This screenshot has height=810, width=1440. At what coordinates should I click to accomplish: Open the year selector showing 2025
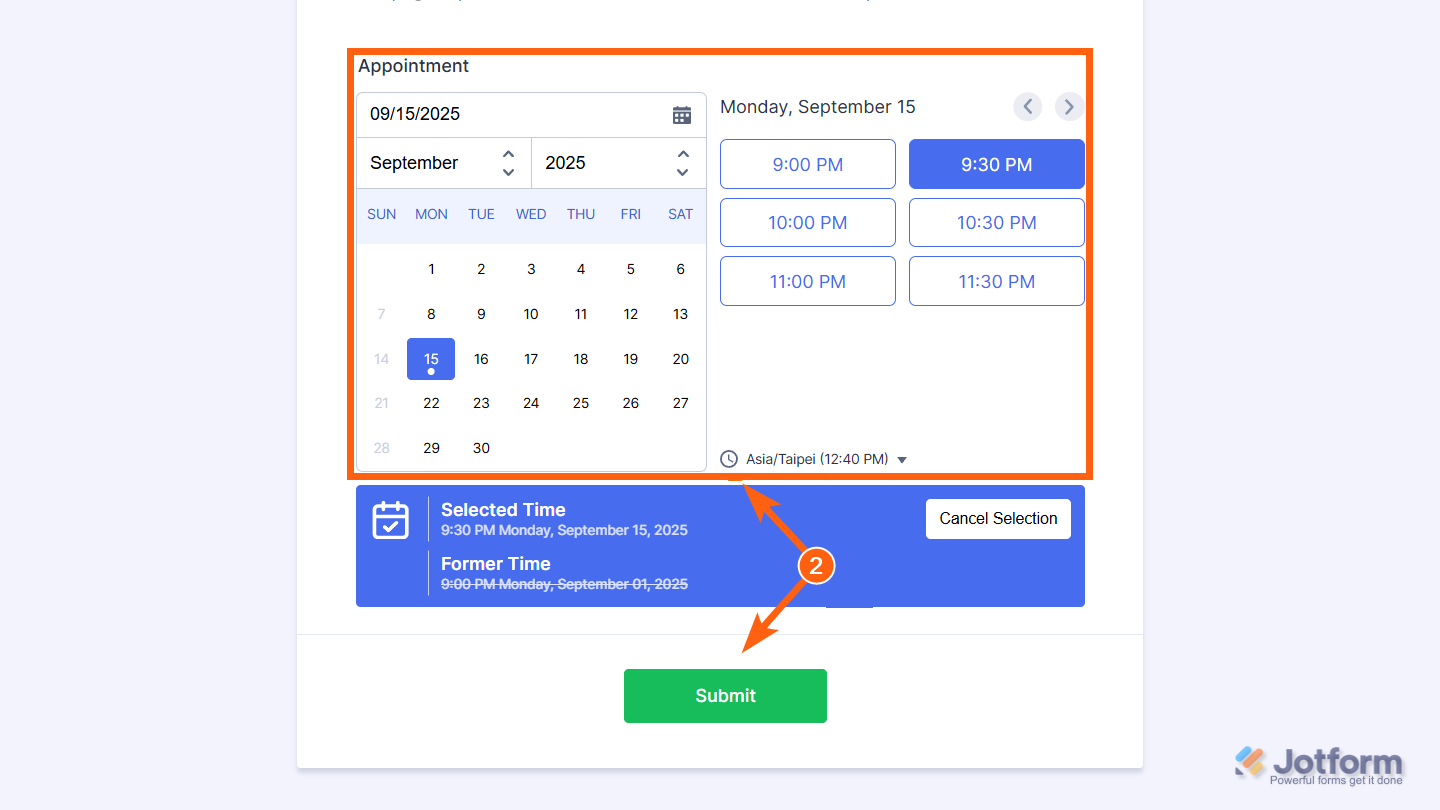(617, 163)
